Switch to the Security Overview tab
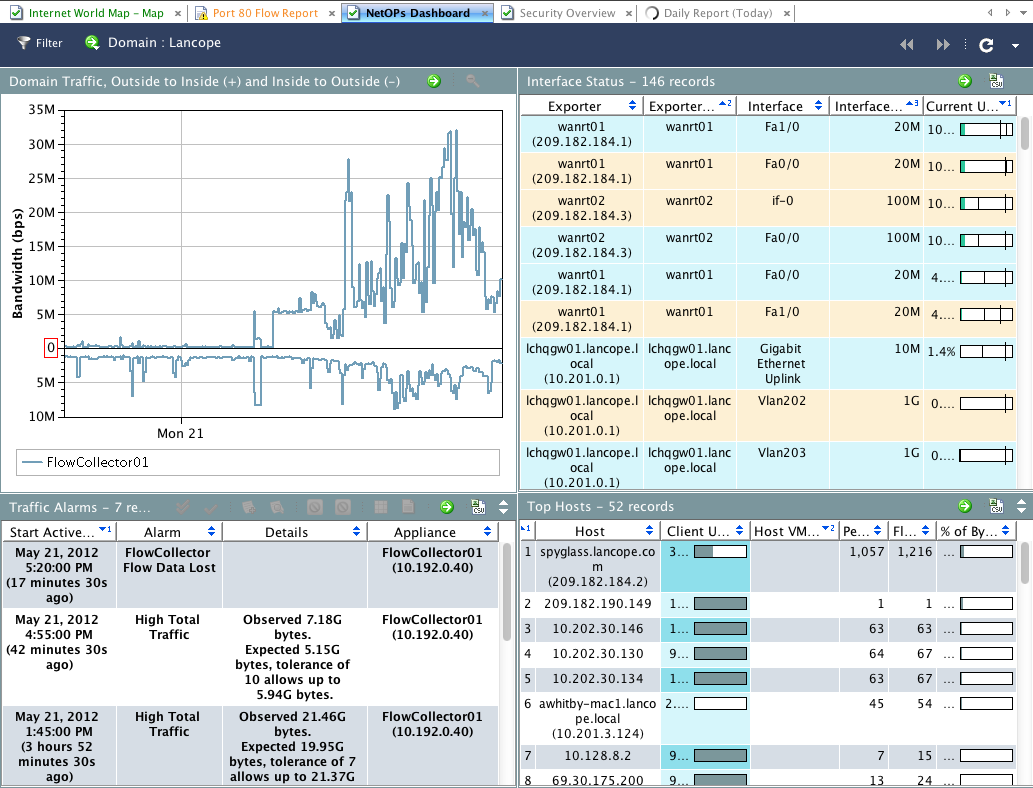The width and height of the screenshot is (1033, 788). 566,13
